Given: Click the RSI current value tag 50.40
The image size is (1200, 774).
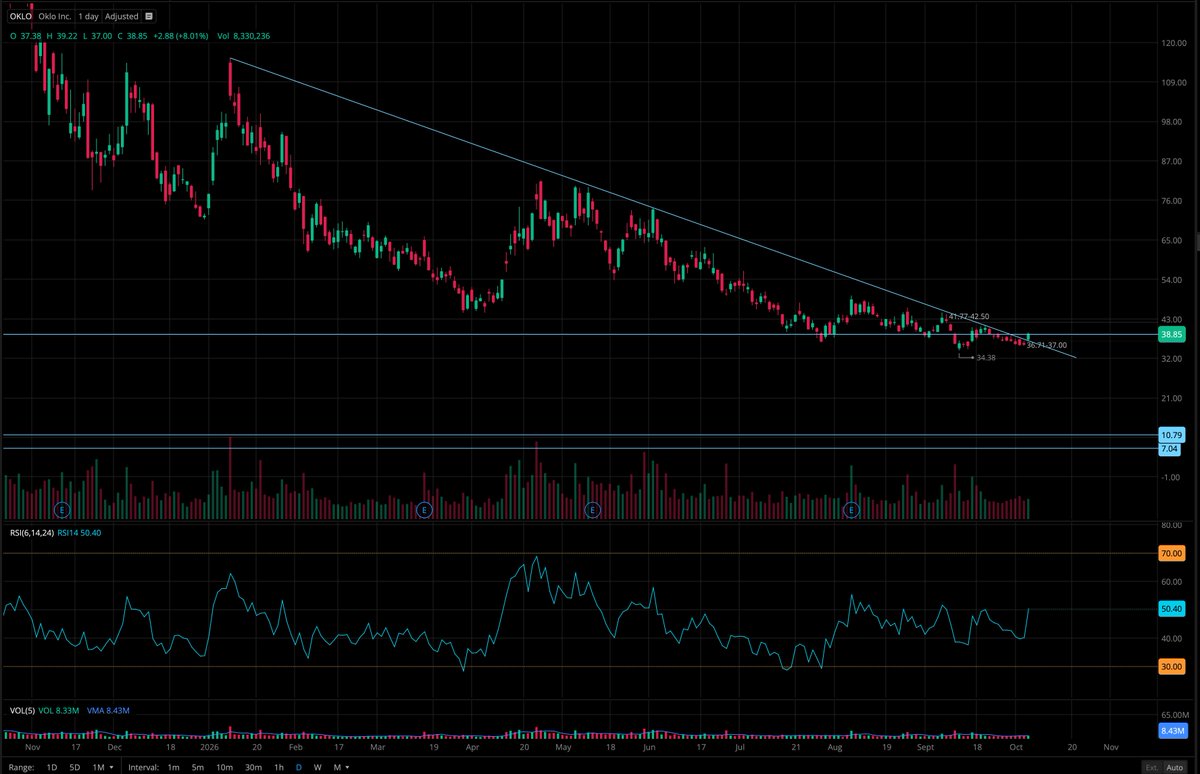Looking at the screenshot, I should [x=1172, y=608].
